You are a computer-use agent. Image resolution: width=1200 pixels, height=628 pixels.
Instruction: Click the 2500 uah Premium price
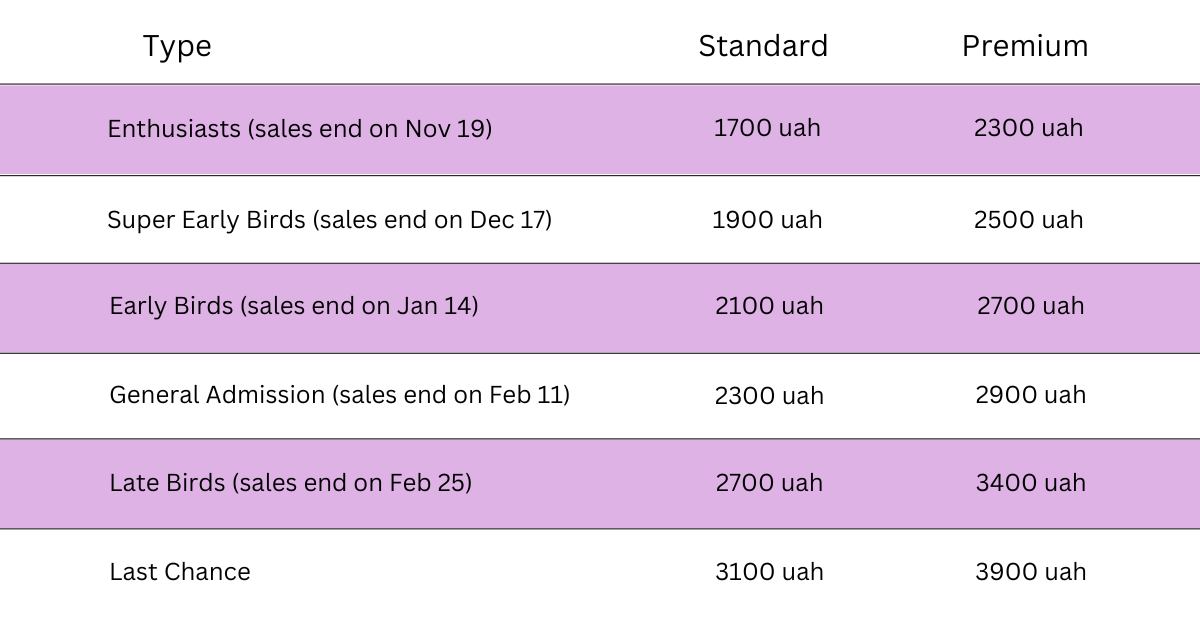click(1029, 220)
